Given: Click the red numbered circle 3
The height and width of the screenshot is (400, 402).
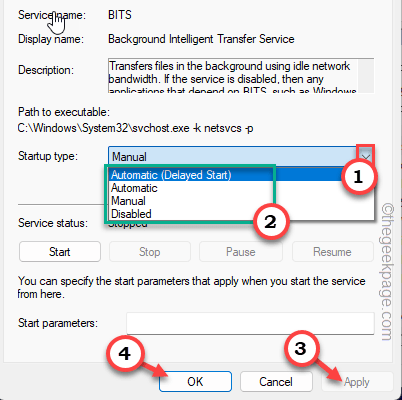Looking at the screenshot, I should [300, 348].
